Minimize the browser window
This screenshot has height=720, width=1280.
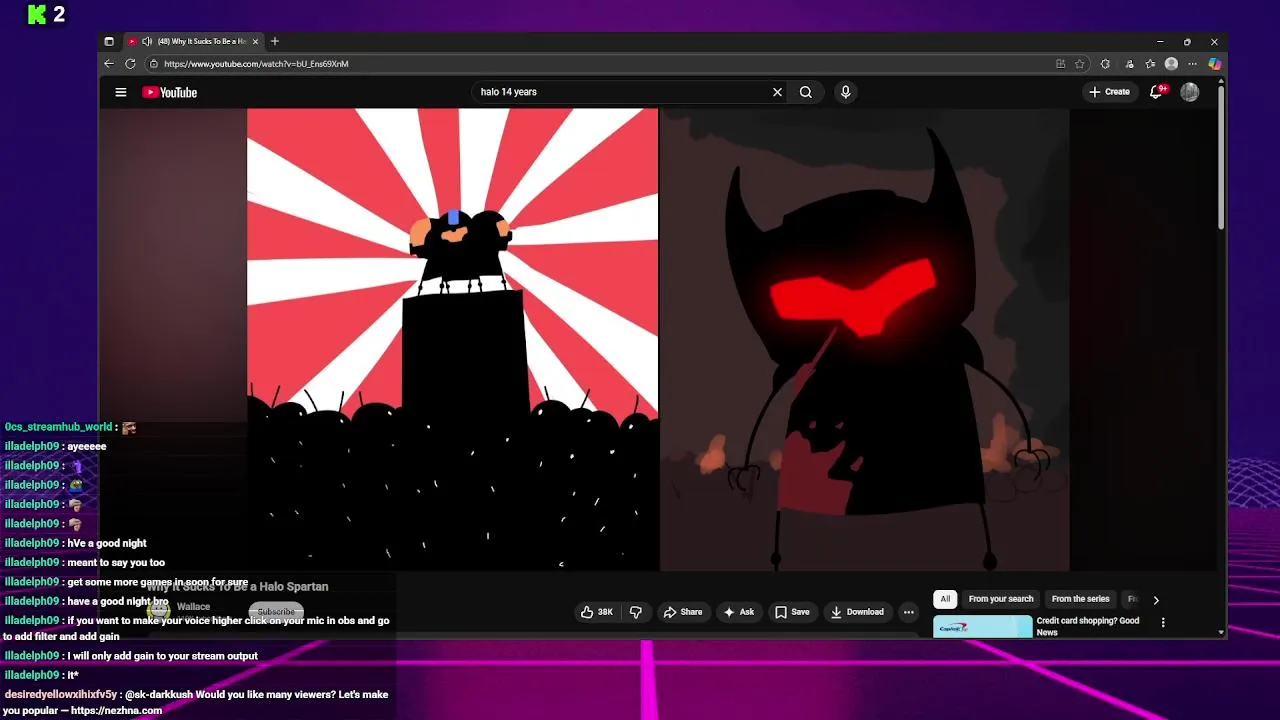click(x=1160, y=42)
